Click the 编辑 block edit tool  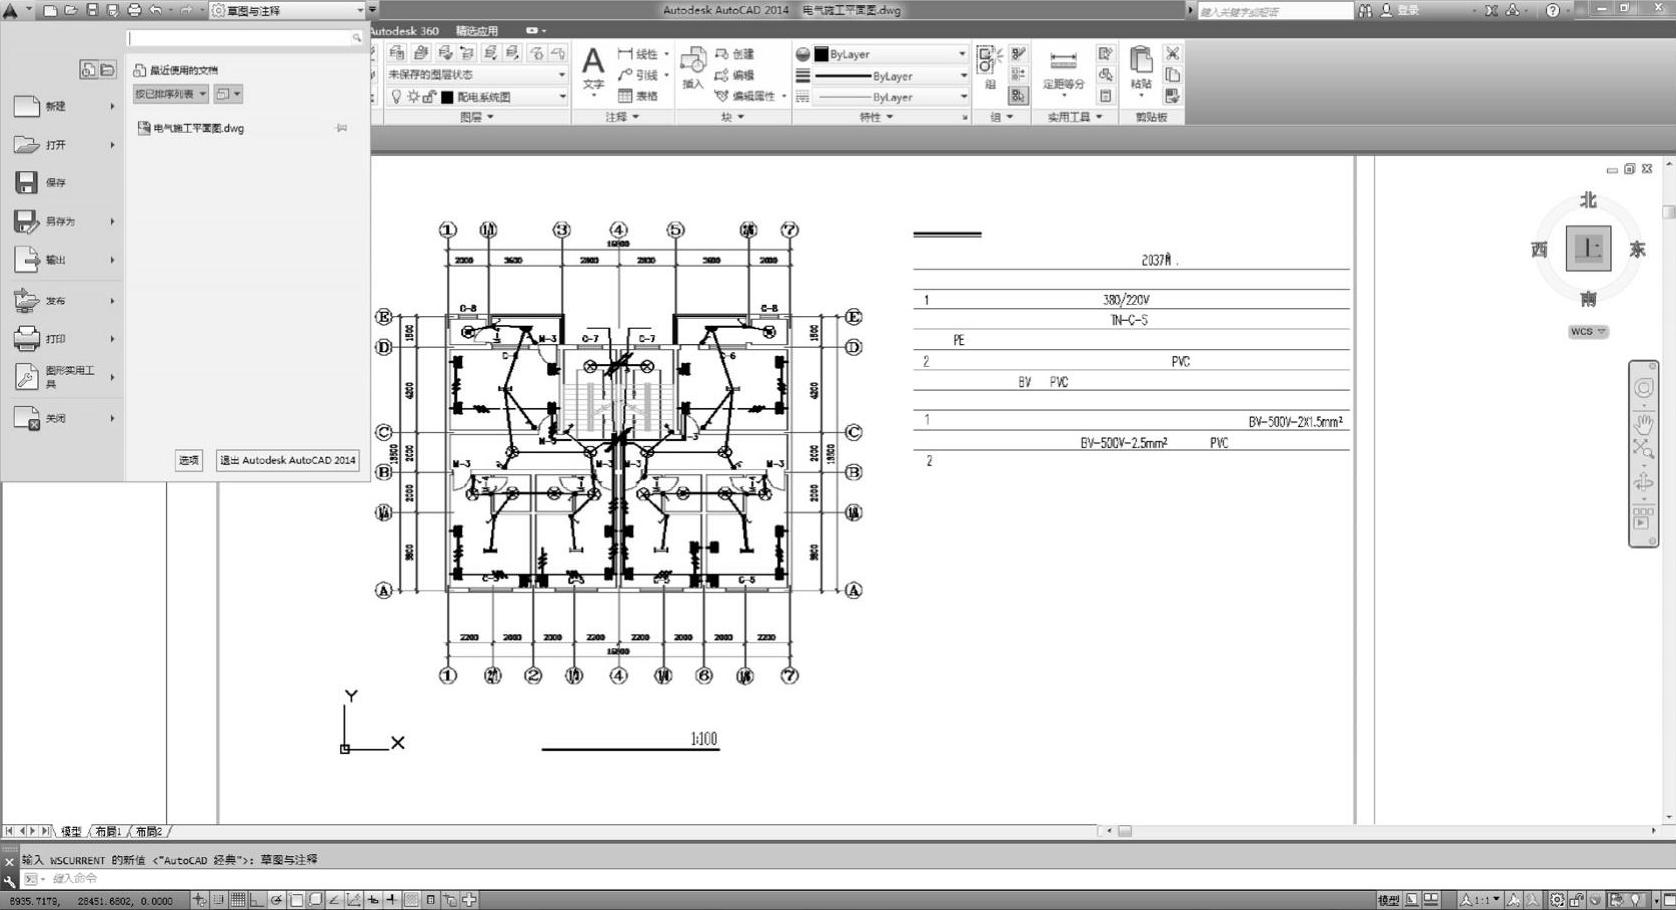coord(735,75)
